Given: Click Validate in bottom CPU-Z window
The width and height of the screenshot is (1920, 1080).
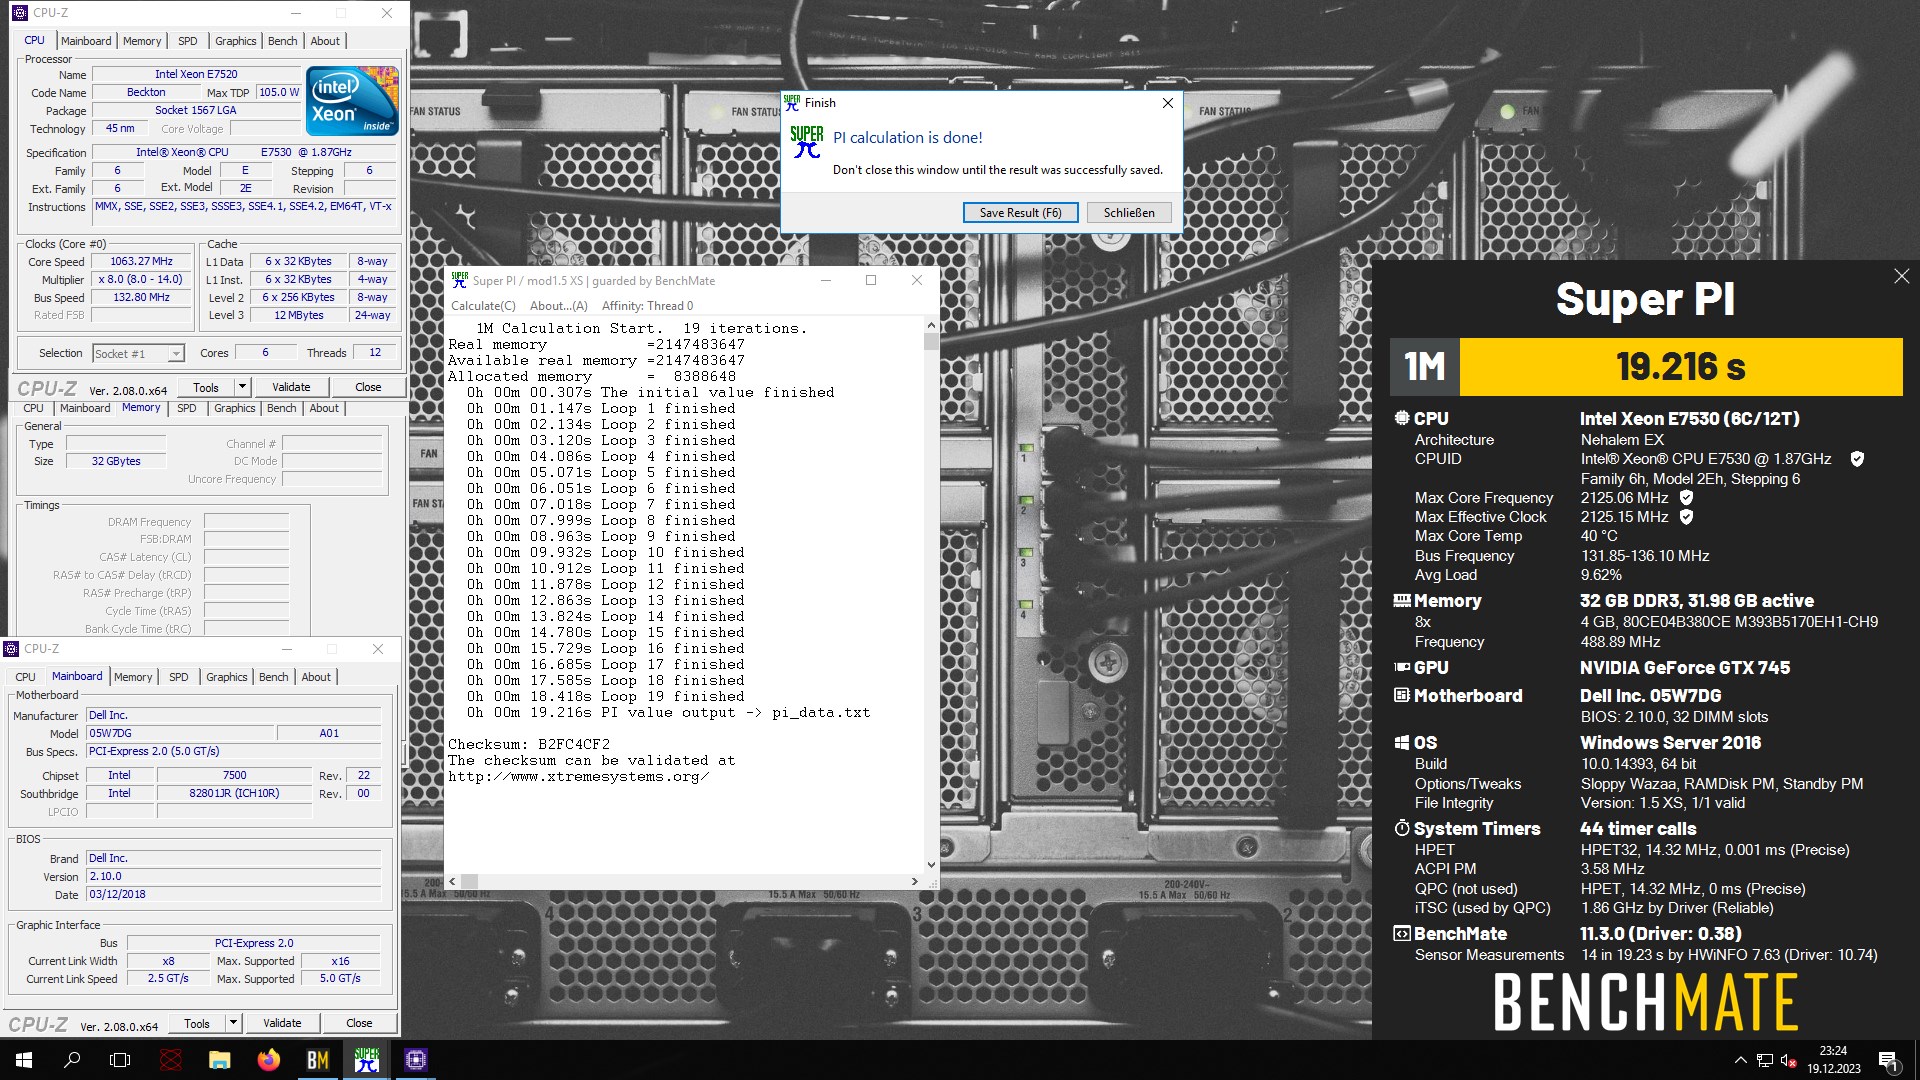Looking at the screenshot, I should point(282,1023).
